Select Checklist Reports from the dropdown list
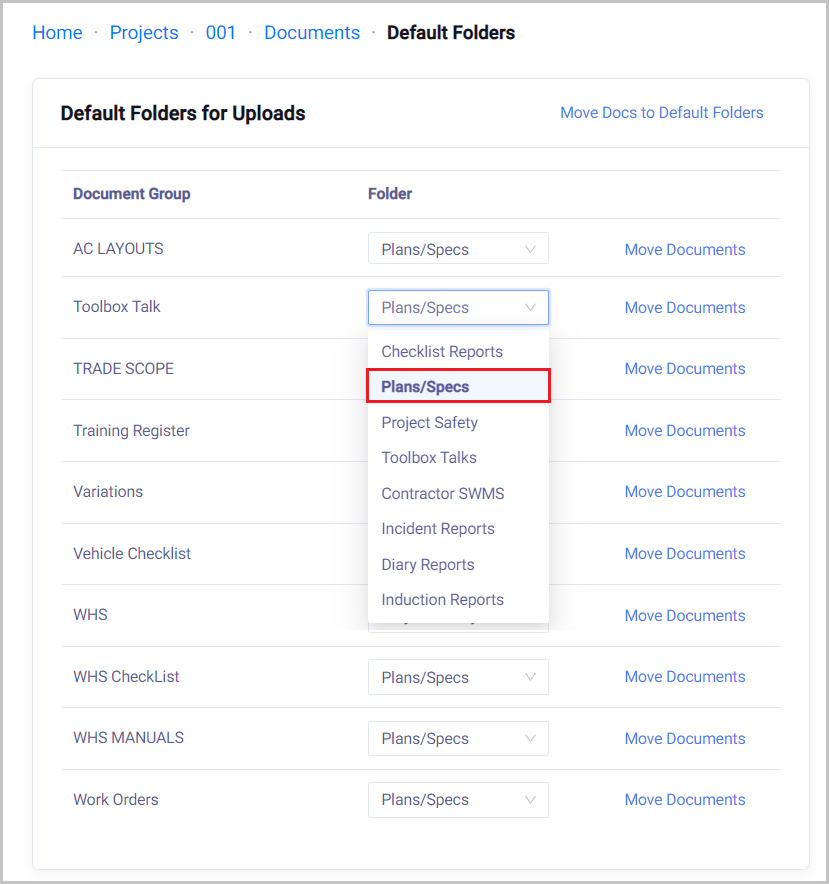 pyautogui.click(x=442, y=352)
